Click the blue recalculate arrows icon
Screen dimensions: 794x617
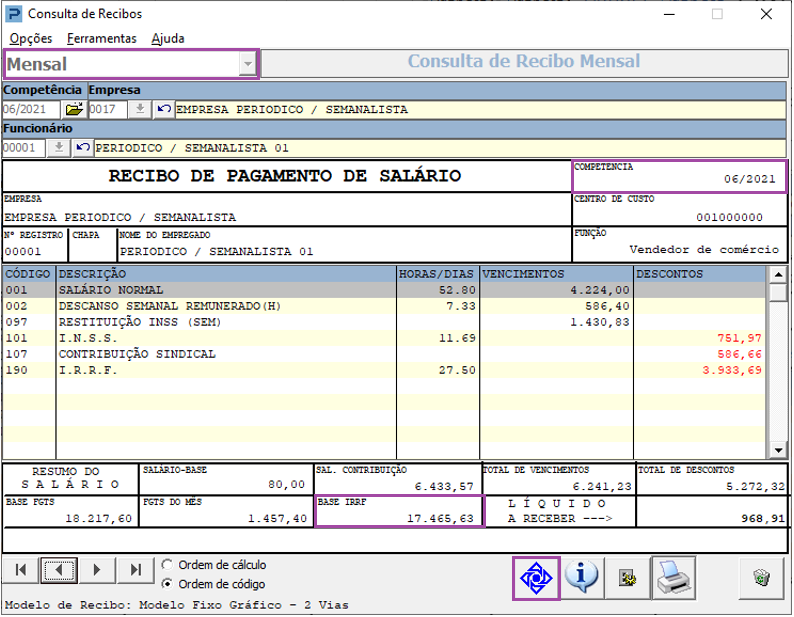click(x=536, y=578)
